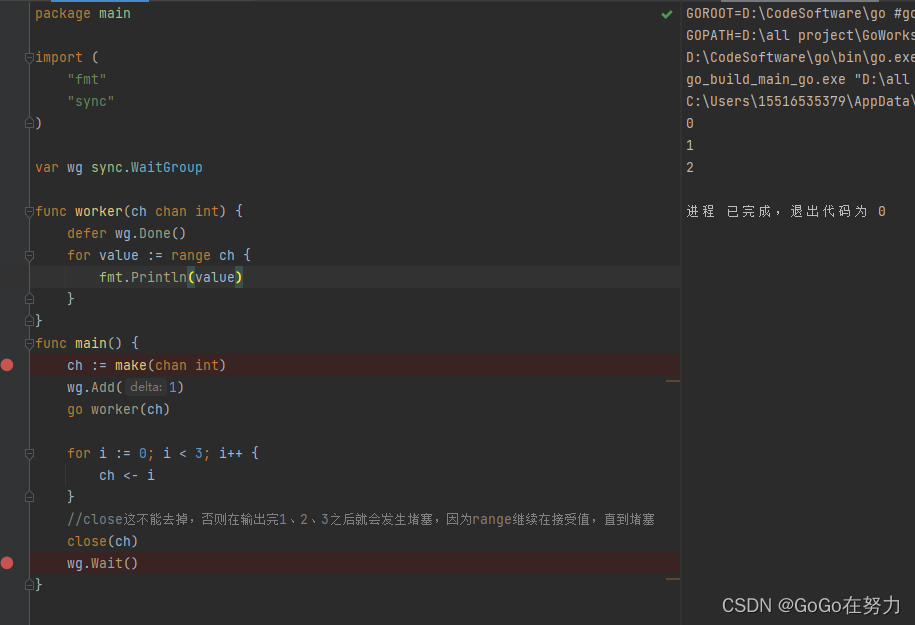Click the main function closing fold icon

[x=29, y=585]
